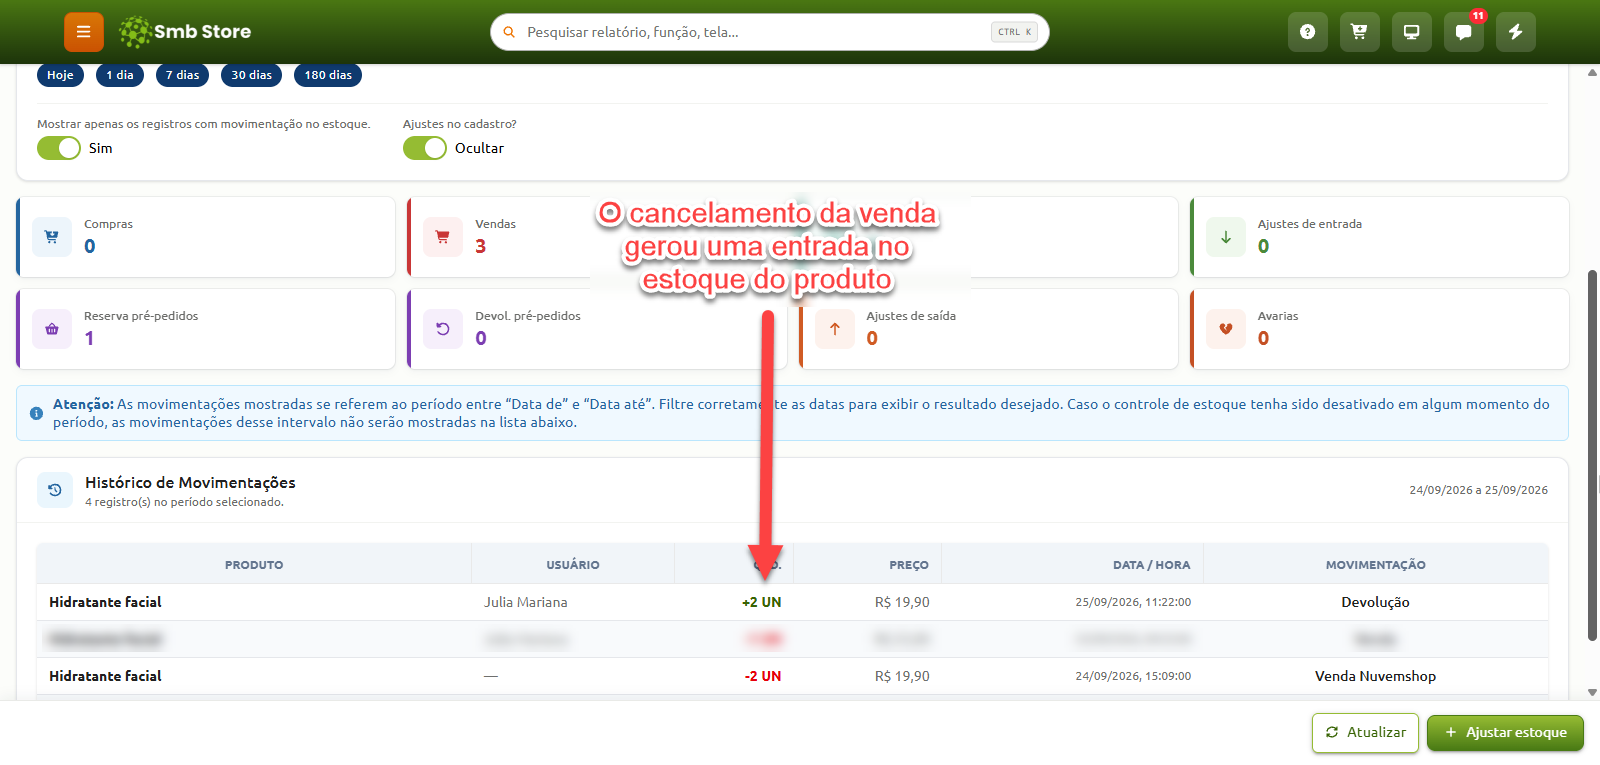Click the lightning bolt shortcuts icon

pyautogui.click(x=1515, y=32)
